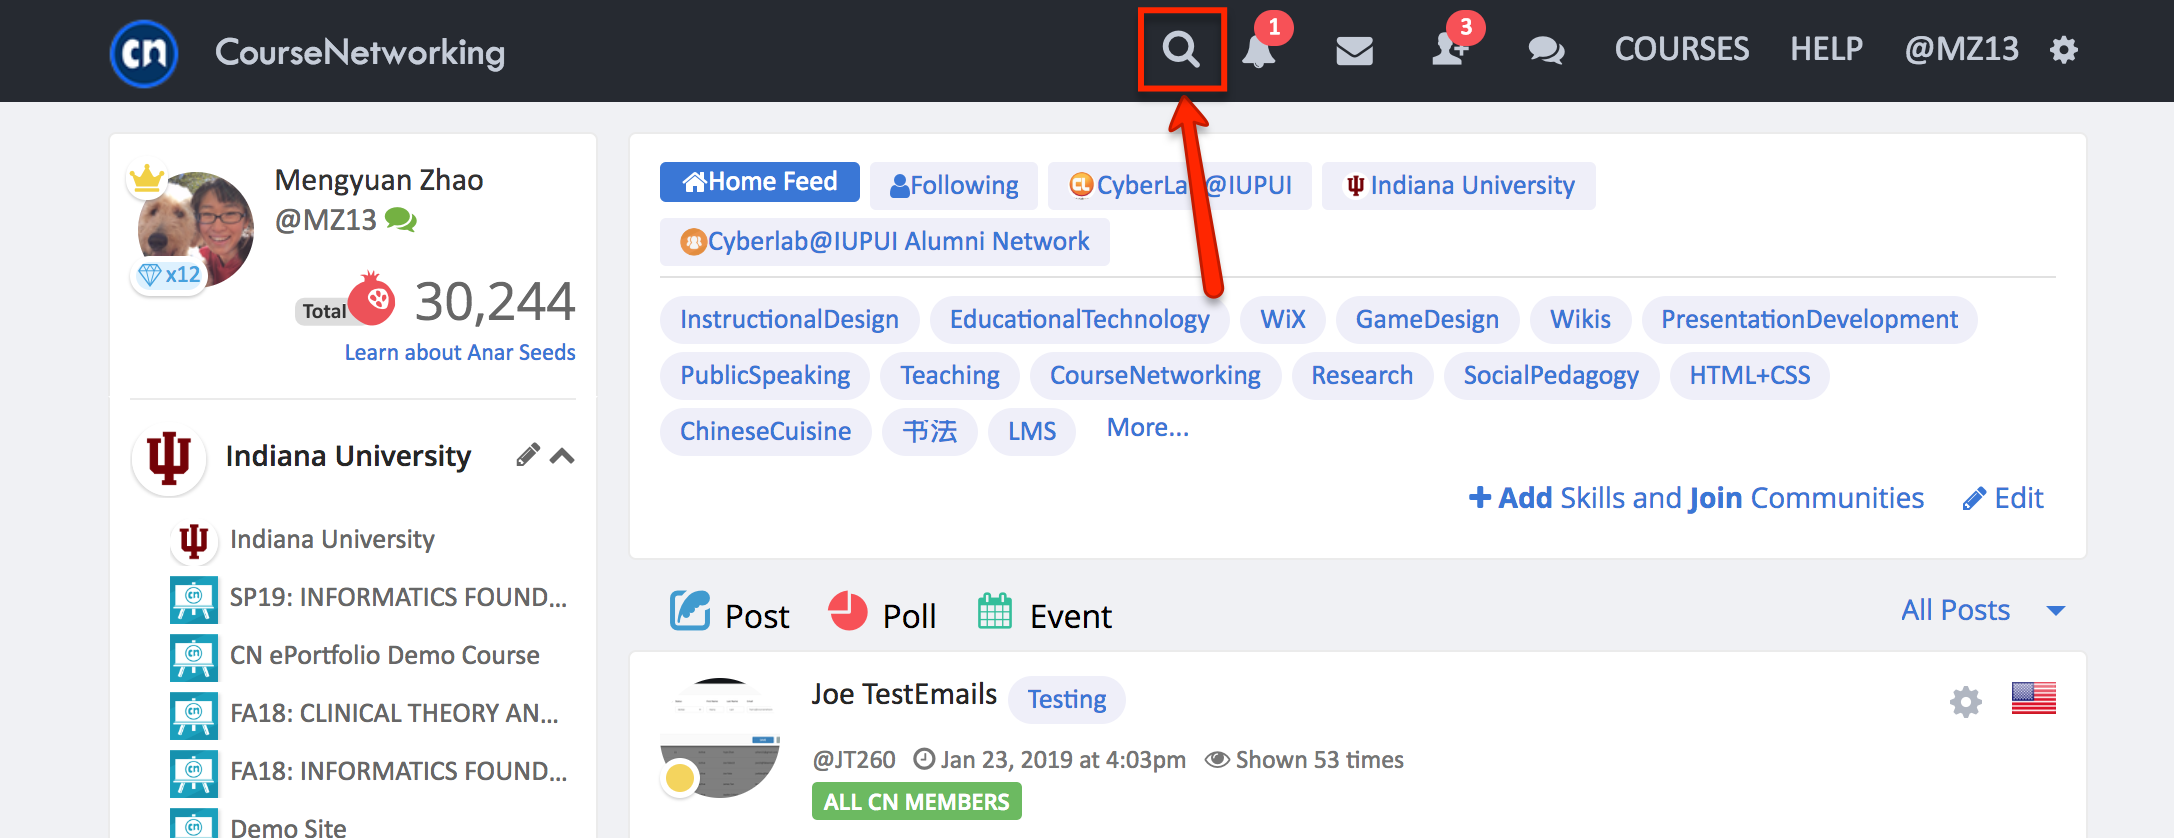
Task: Switch to CyberLab@IUPUI tab
Action: click(1180, 186)
